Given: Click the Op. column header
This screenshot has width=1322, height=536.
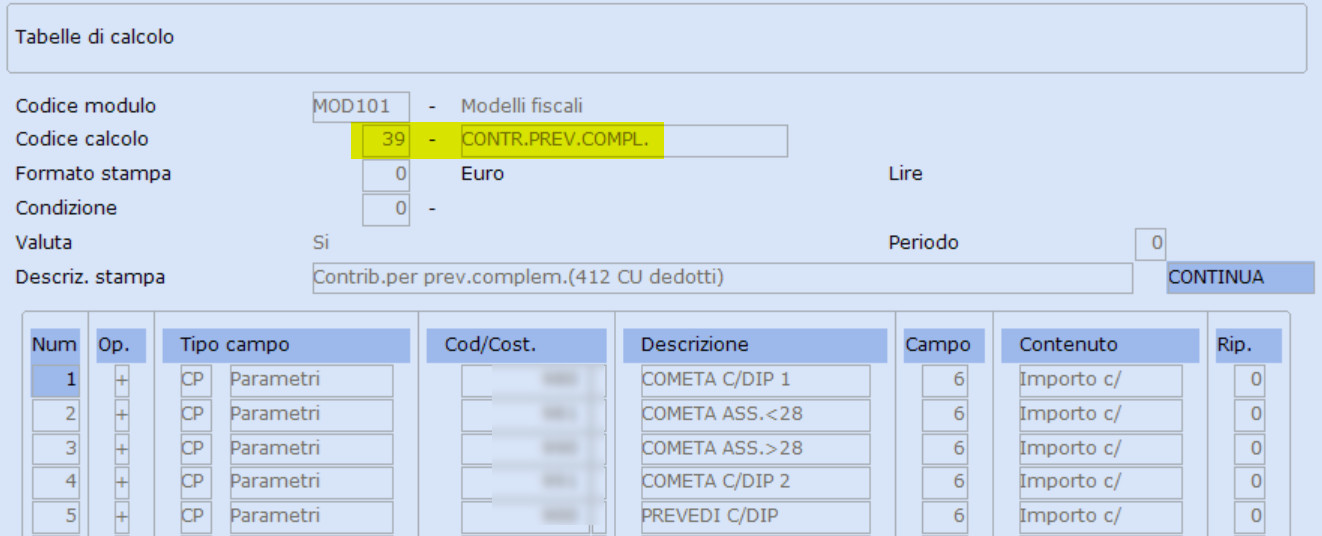Looking at the screenshot, I should (121, 345).
